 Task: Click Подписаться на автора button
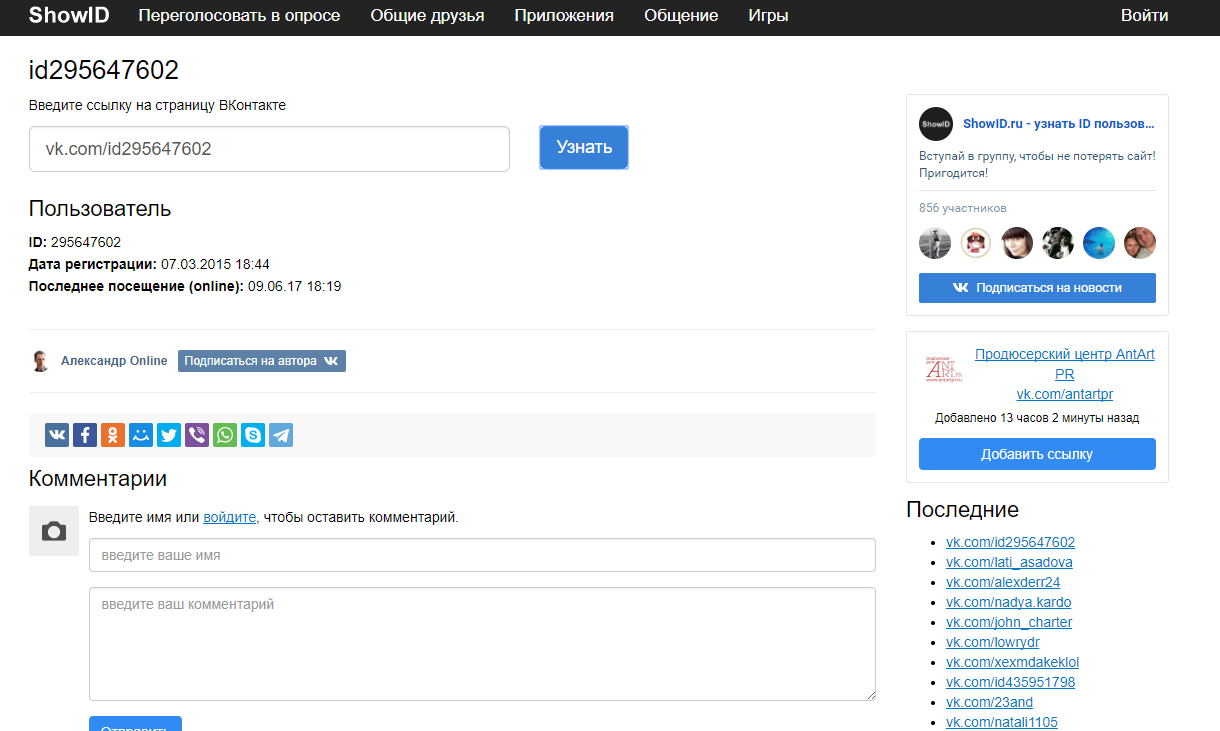click(x=262, y=361)
